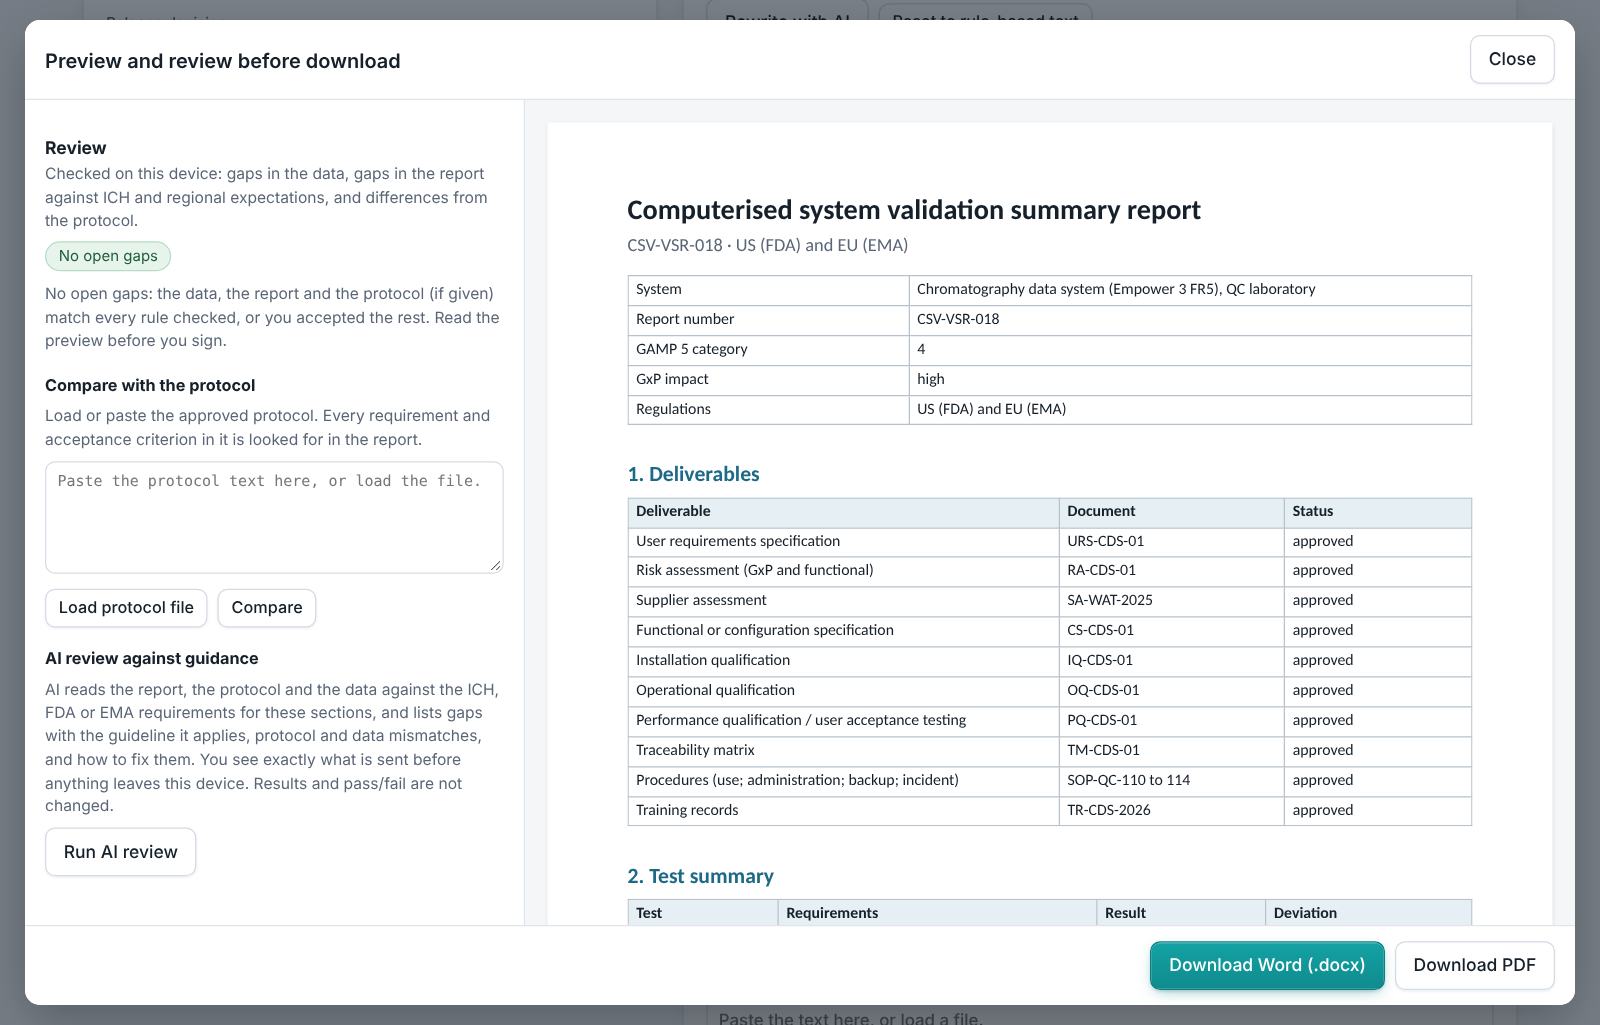Click the '1. Deliverables' section heading
Screen dimensions: 1600x1025
[693, 474]
